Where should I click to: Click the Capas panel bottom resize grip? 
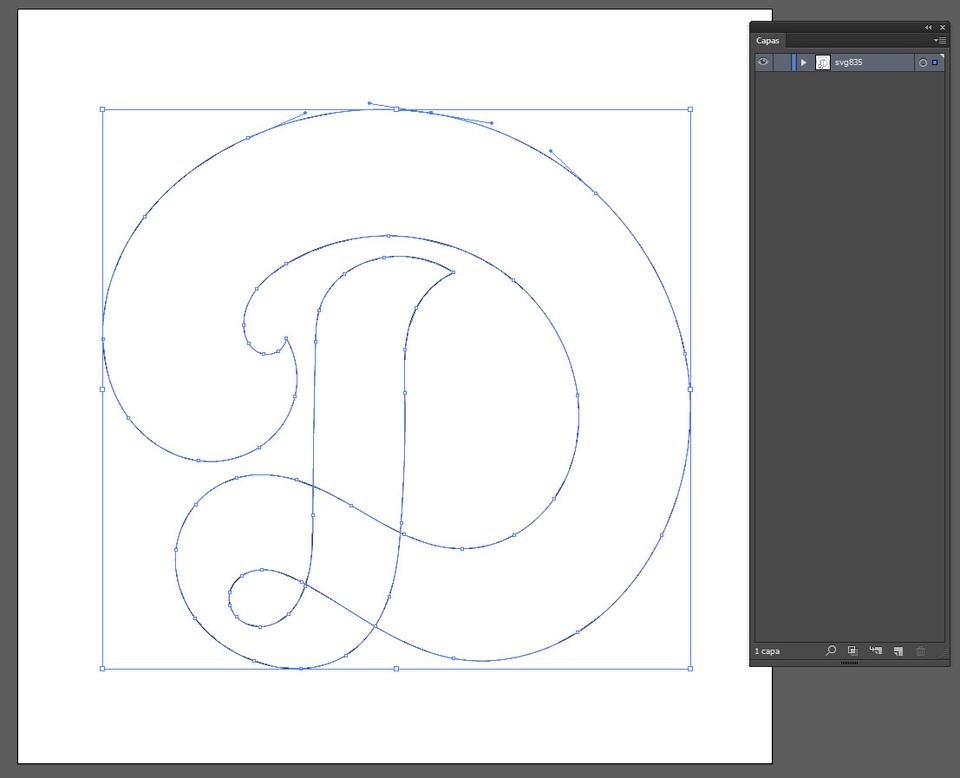[849, 663]
